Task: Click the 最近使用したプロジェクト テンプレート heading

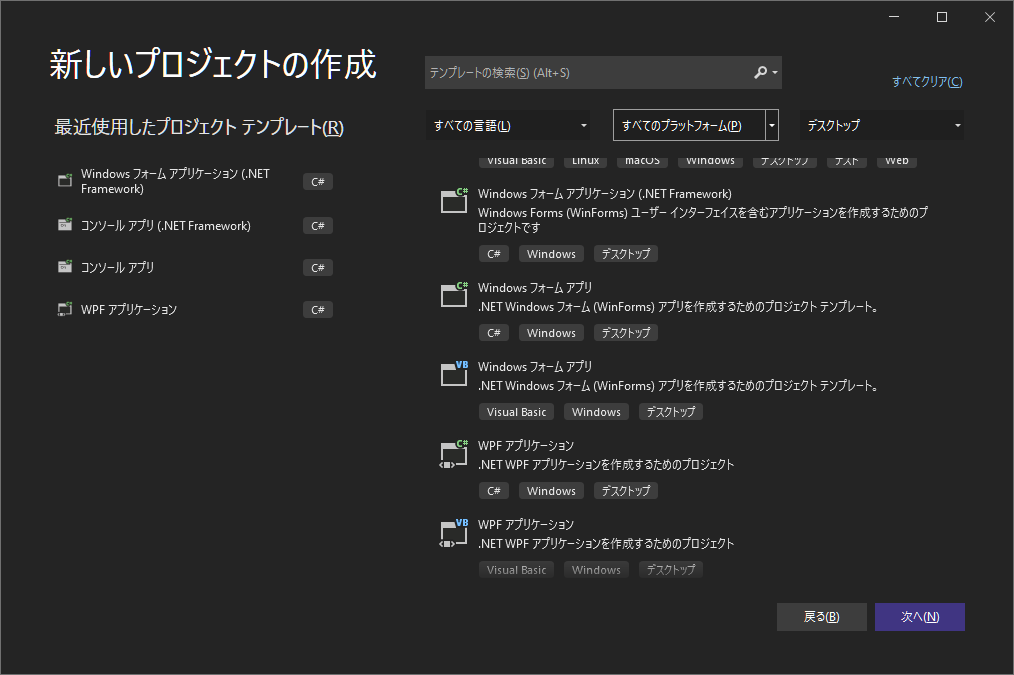Action: [x=199, y=127]
